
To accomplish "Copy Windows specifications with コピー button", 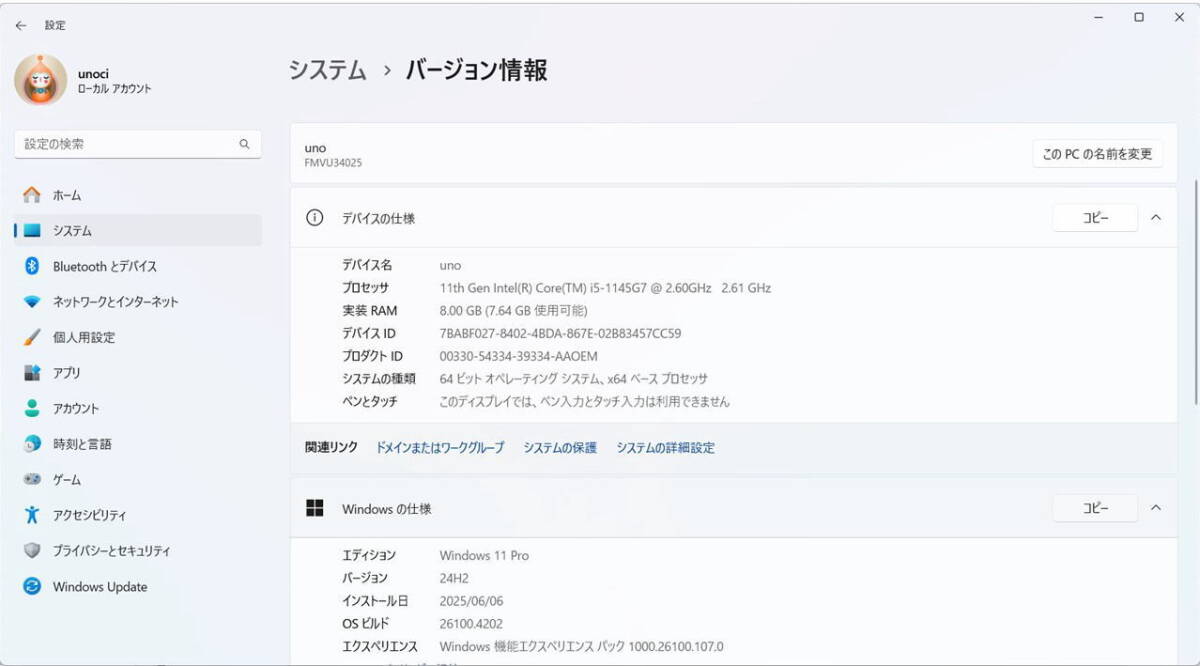I will [1095, 508].
